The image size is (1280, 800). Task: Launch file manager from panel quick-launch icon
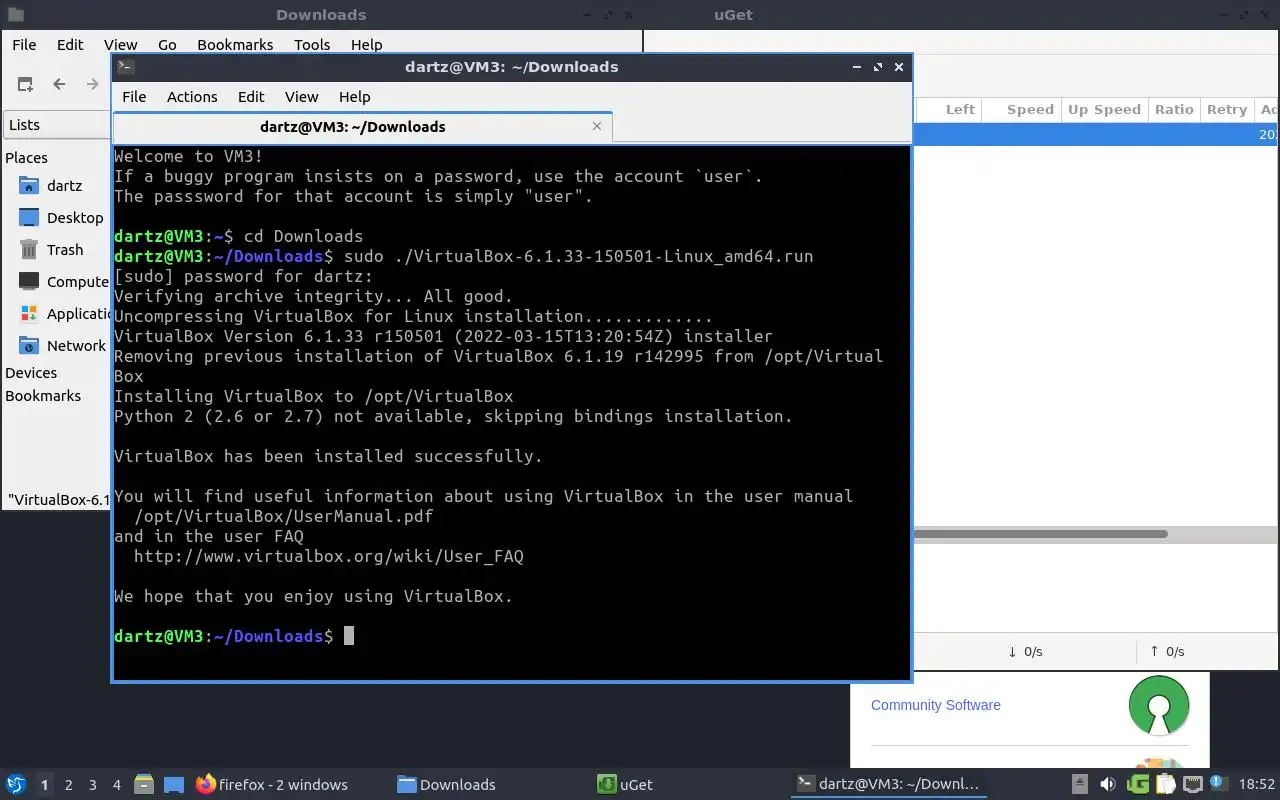click(143, 785)
